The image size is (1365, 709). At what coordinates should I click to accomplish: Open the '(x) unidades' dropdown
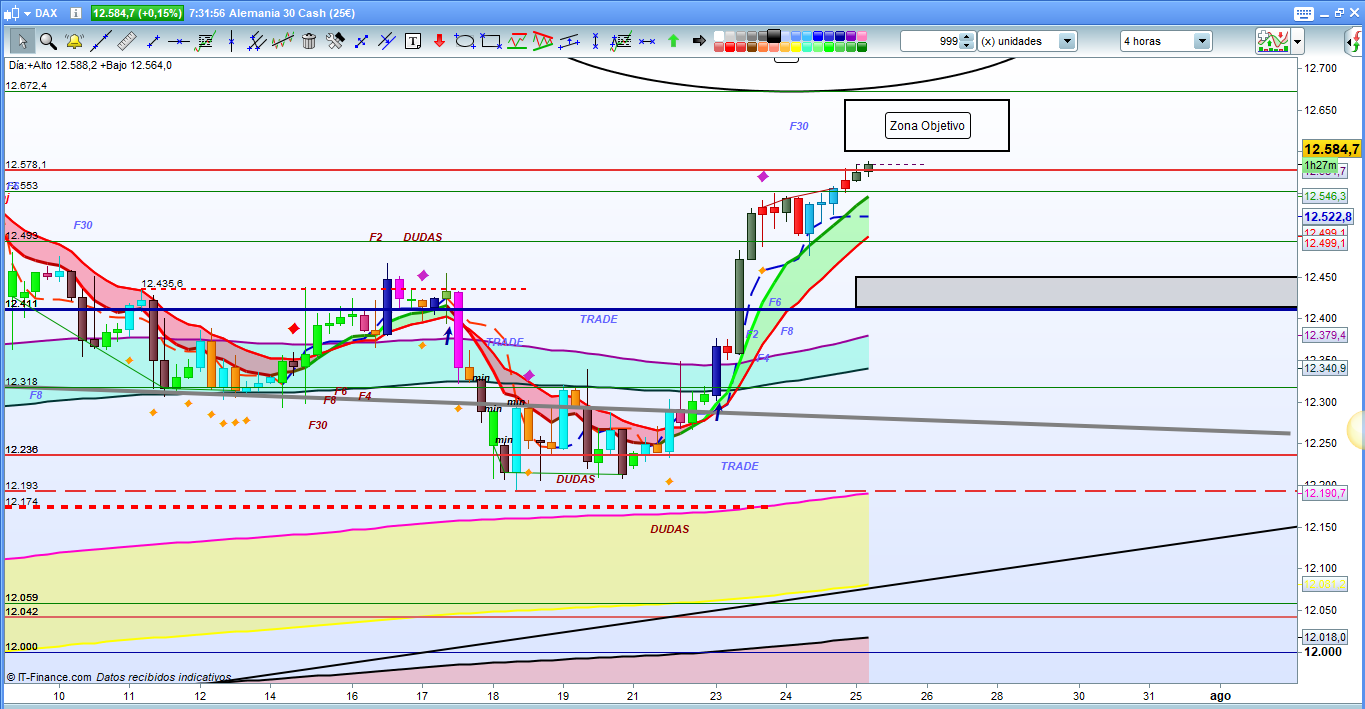pyautogui.click(x=1067, y=41)
